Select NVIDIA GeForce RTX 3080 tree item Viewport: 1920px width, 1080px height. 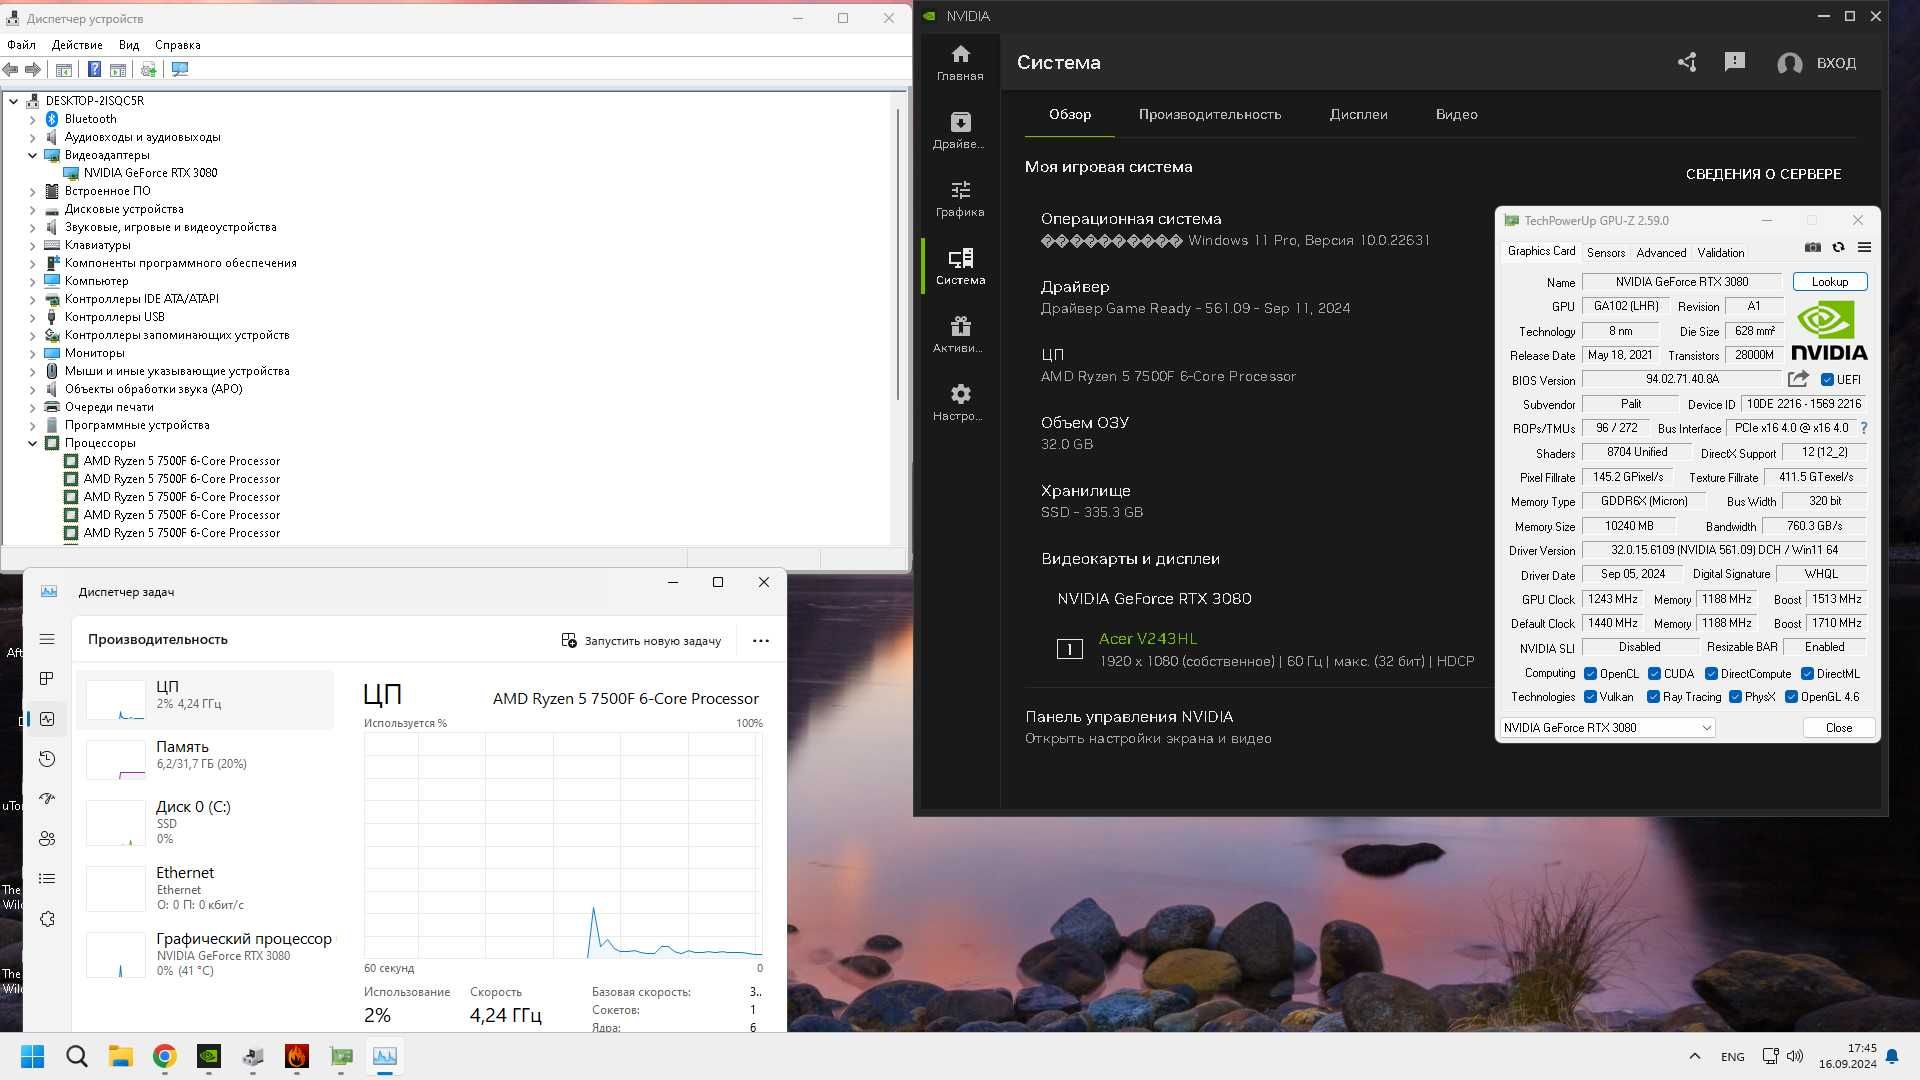[x=150, y=173]
